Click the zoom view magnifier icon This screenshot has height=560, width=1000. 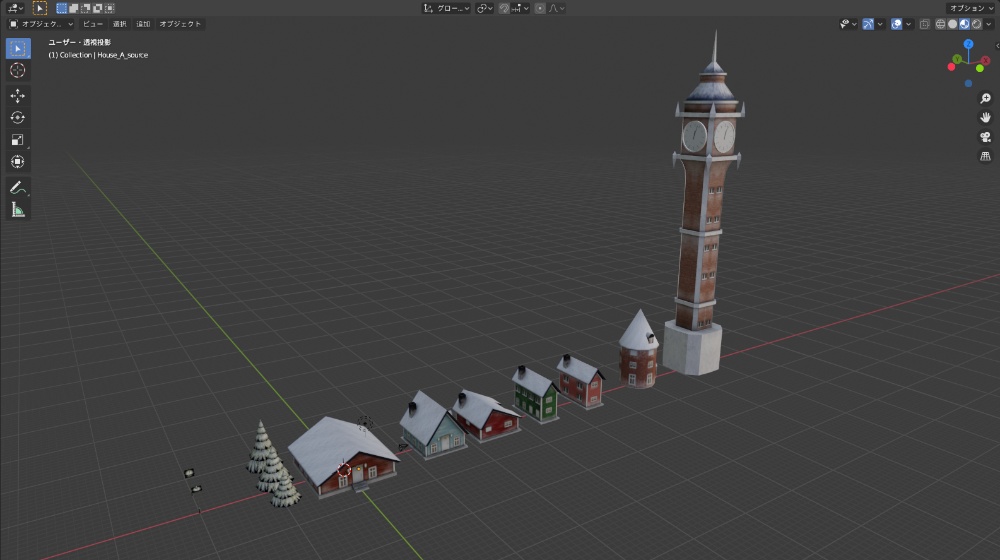985,98
